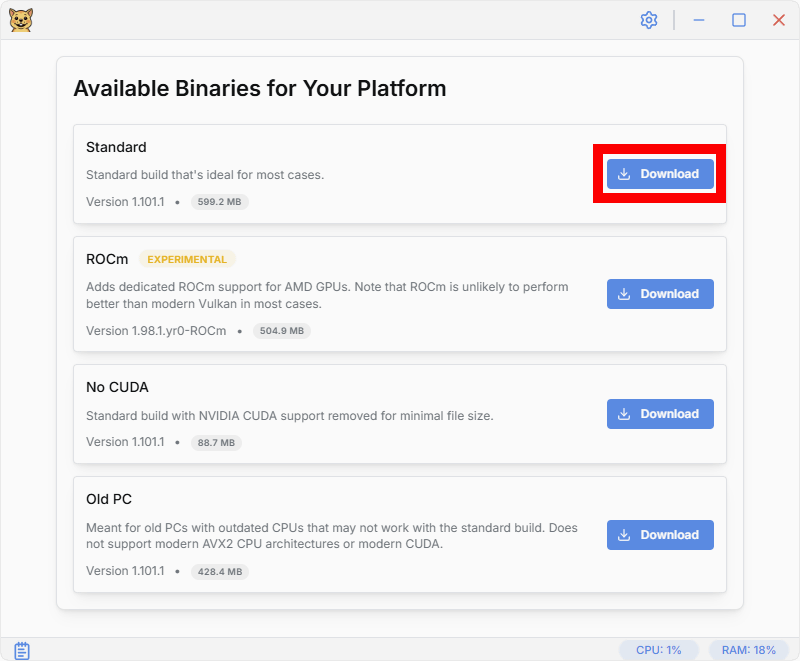Download the Standard build

point(660,174)
